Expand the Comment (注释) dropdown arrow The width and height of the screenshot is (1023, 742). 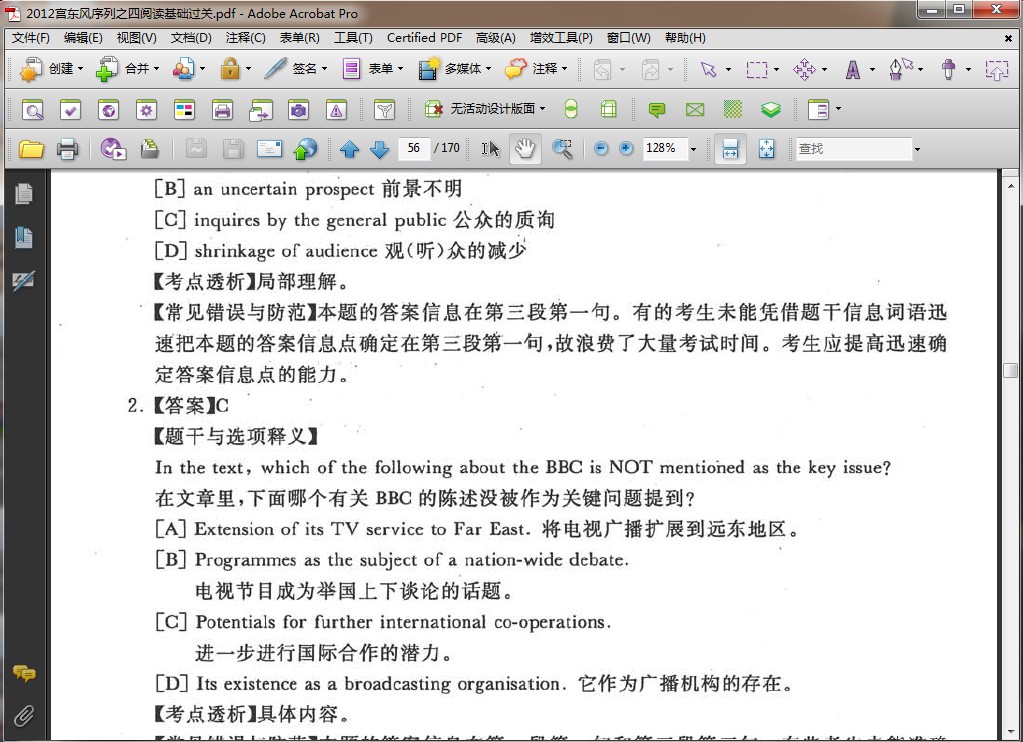coord(564,69)
